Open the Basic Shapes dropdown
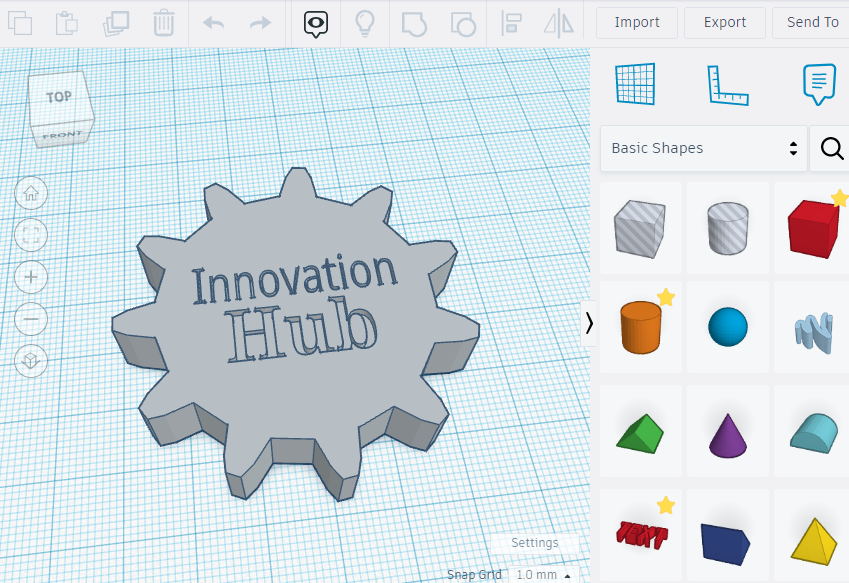849x583 pixels. 703,148
